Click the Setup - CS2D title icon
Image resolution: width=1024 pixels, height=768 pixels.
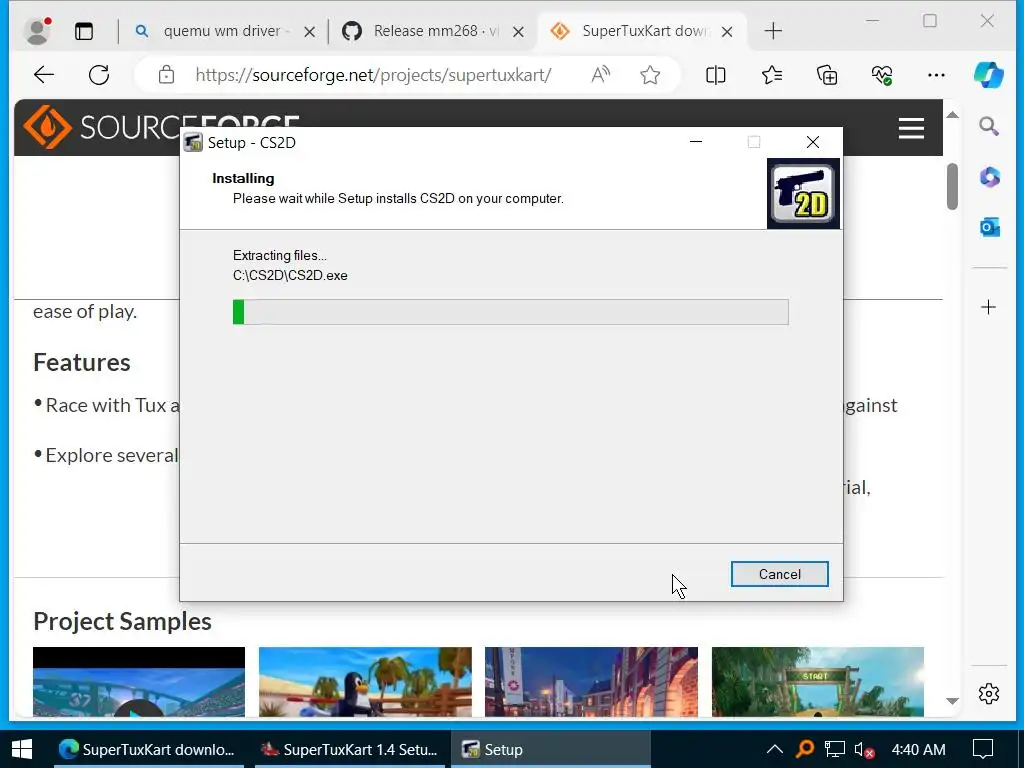(x=193, y=142)
